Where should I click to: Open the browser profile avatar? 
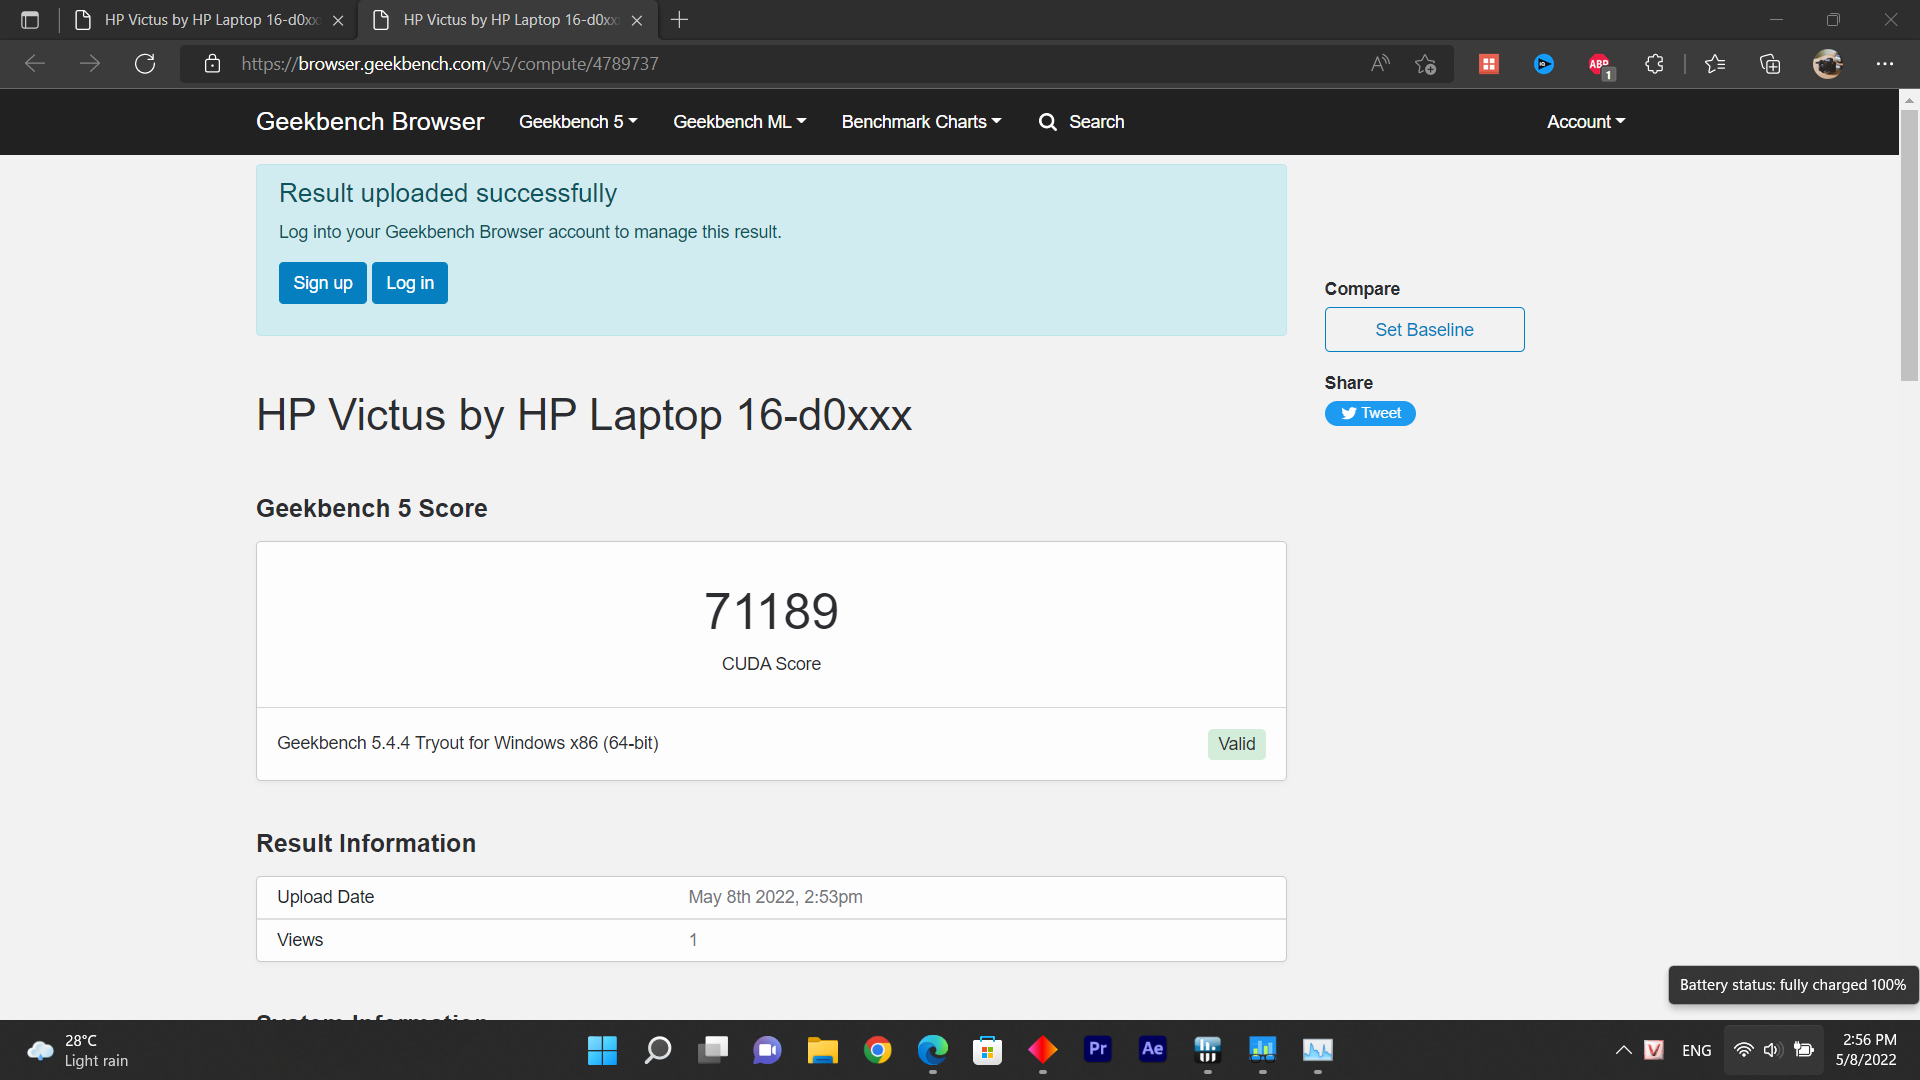[1828, 64]
